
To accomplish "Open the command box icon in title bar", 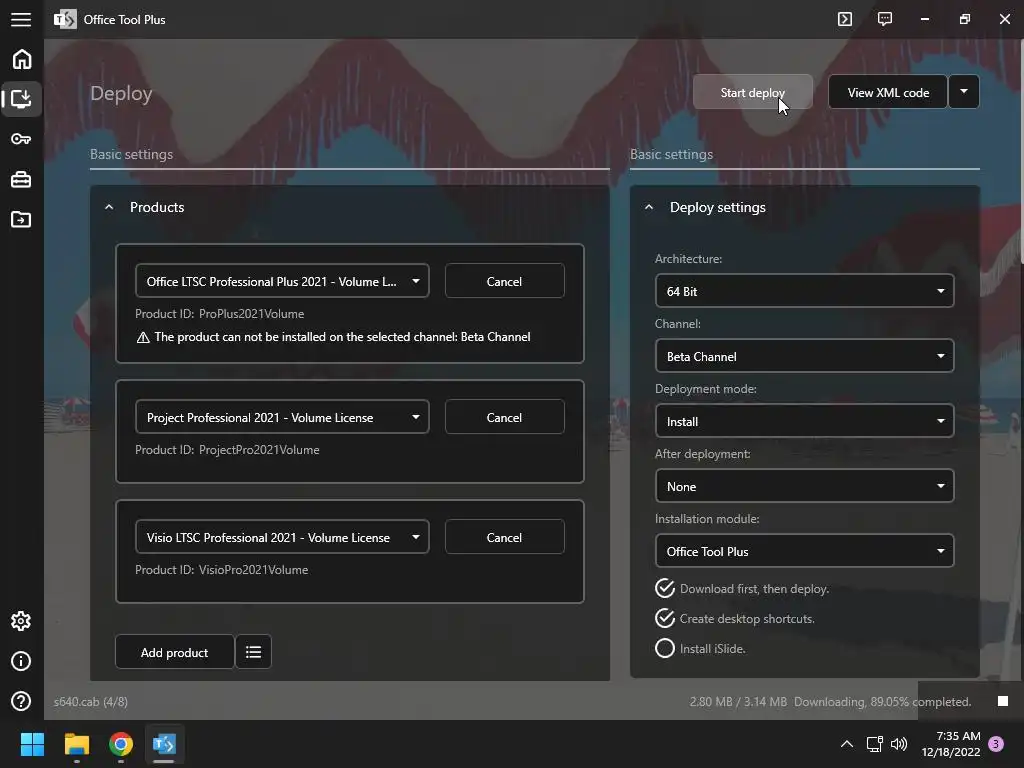I will (845, 19).
